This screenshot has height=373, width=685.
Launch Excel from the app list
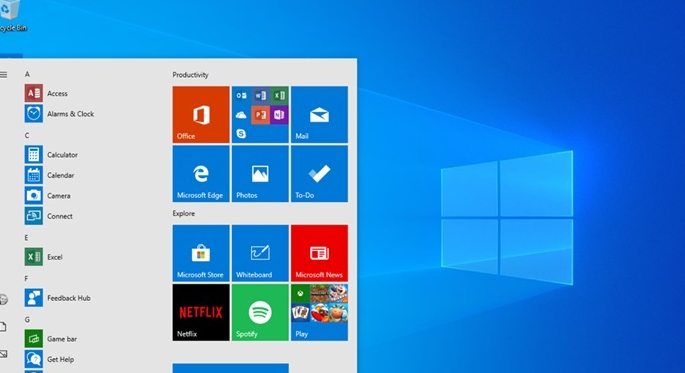tap(44, 257)
